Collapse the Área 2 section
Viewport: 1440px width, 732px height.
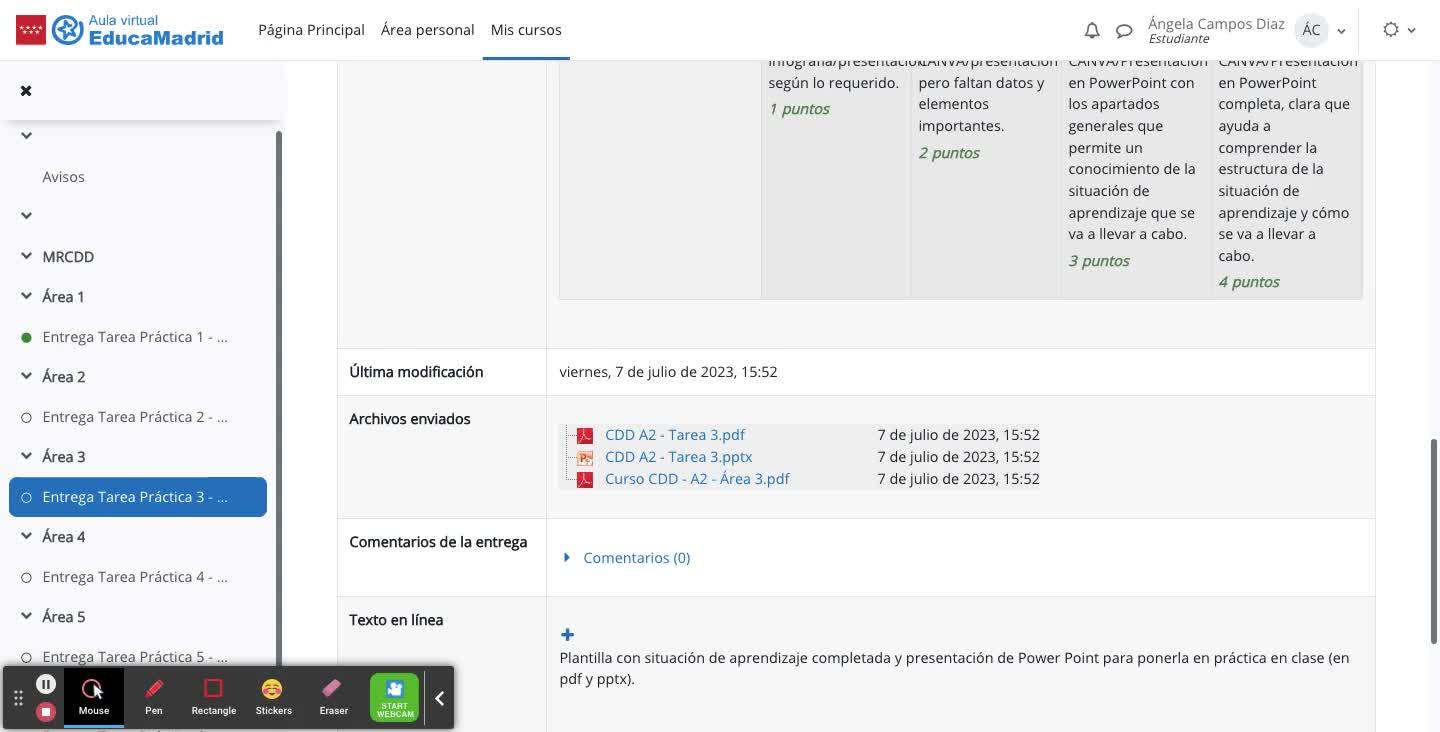click(27, 376)
